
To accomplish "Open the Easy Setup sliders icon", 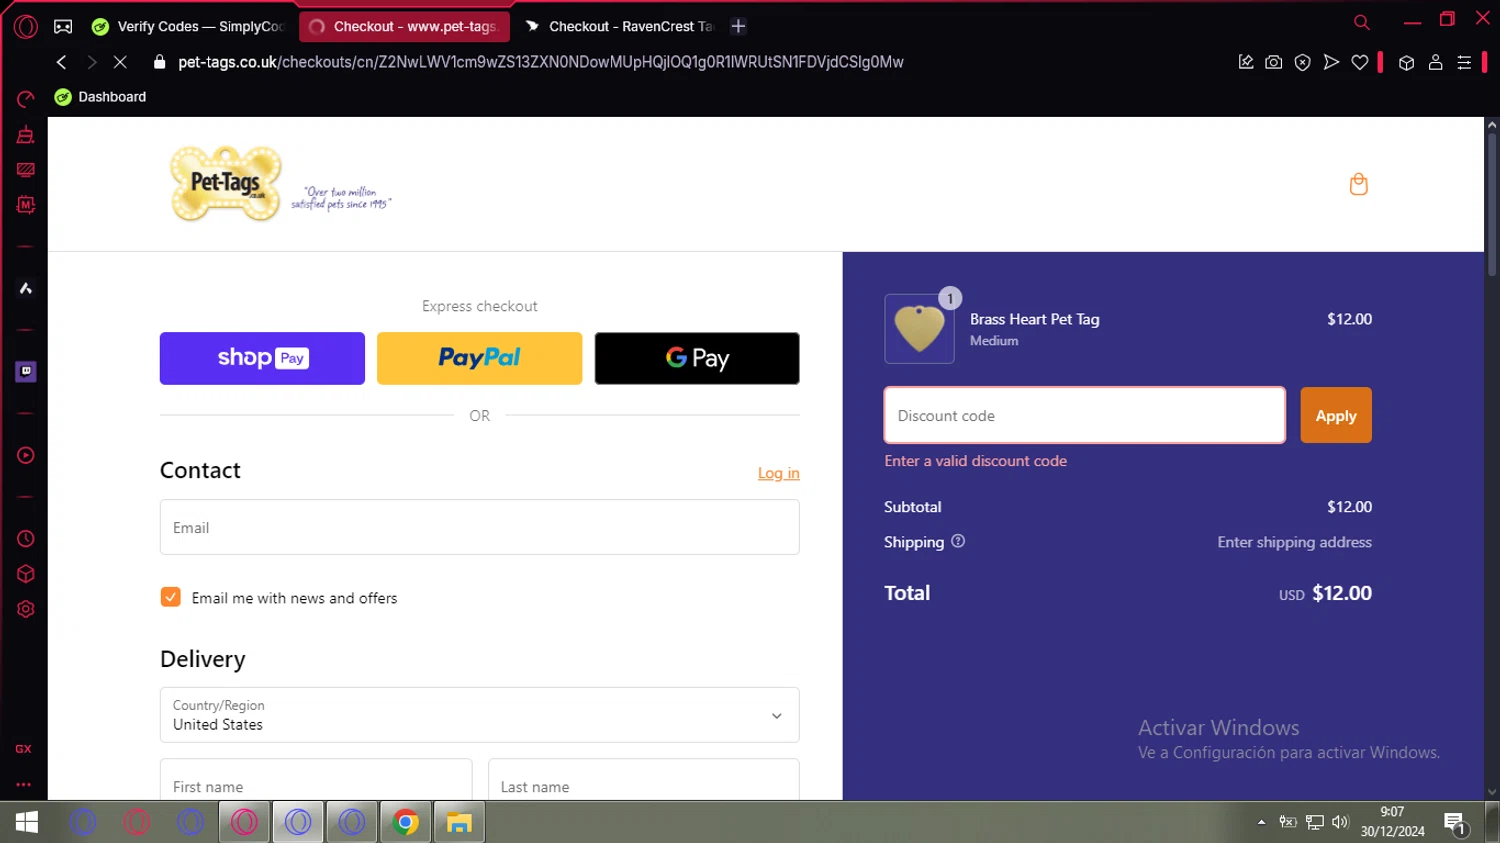I will [x=1464, y=62].
